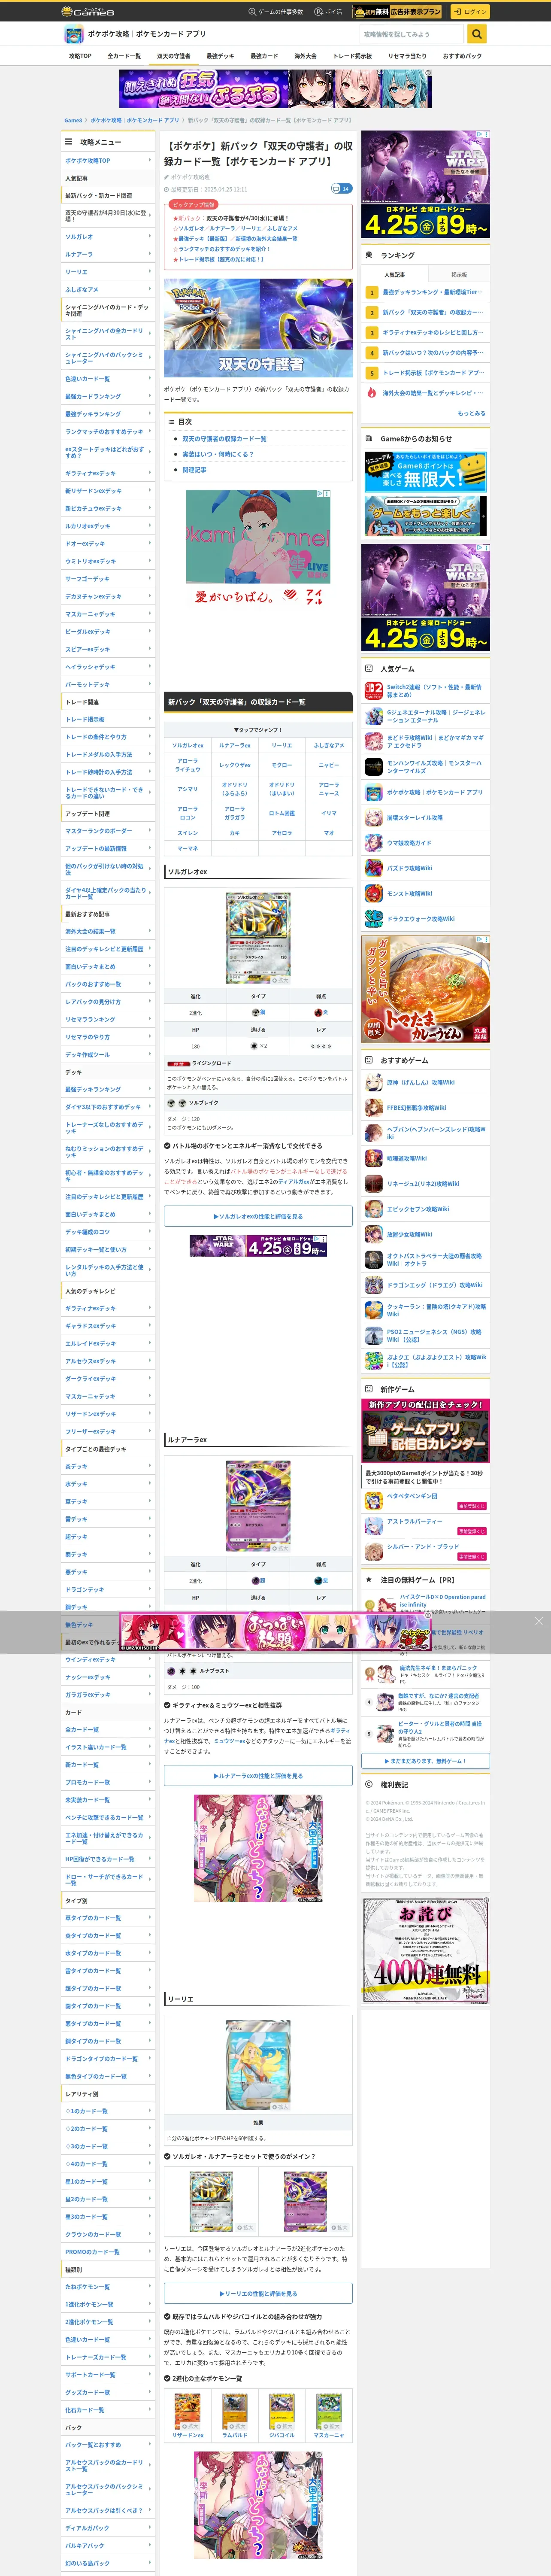Click the Game8 breadcrumb link
The width and height of the screenshot is (551, 2576).
click(x=73, y=120)
